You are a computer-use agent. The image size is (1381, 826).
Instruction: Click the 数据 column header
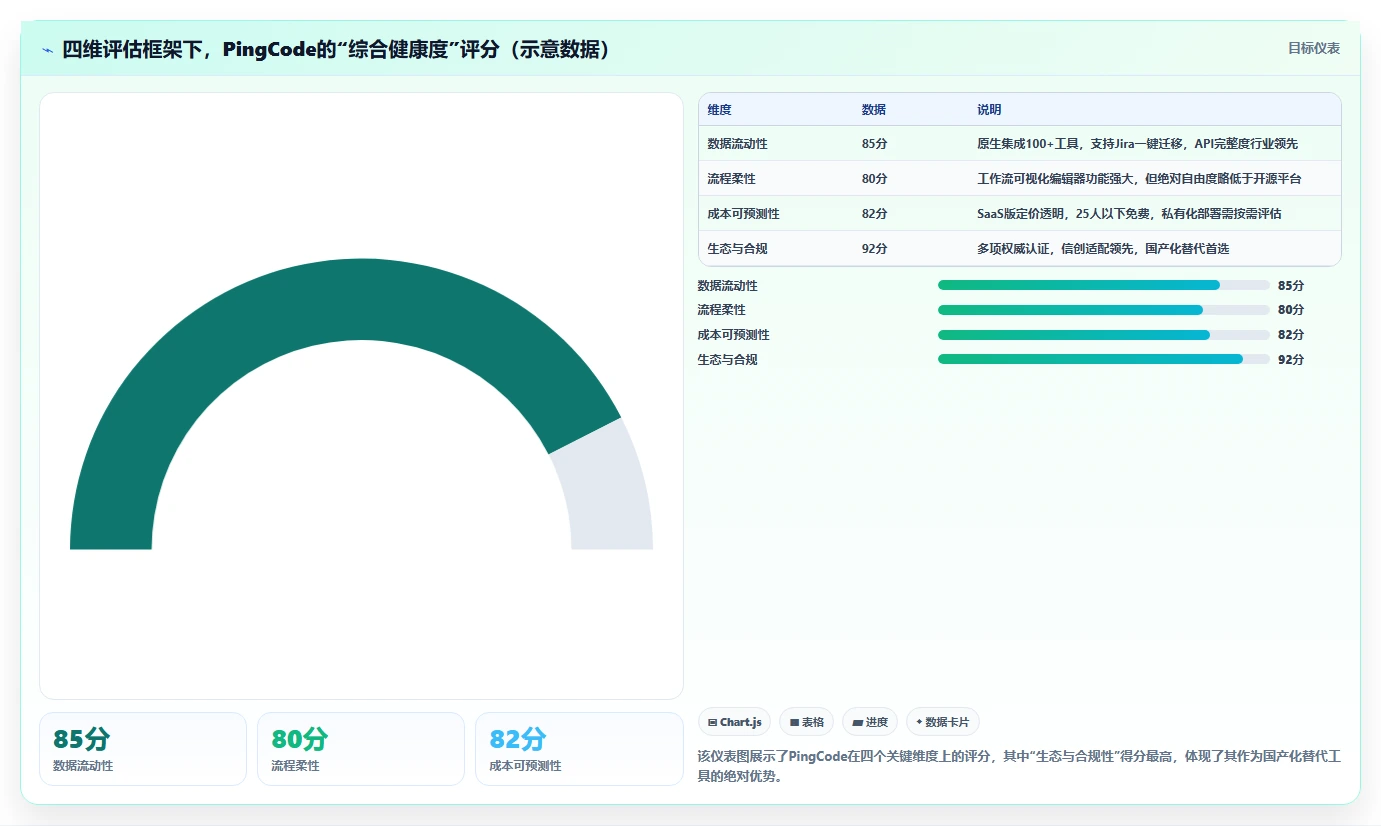click(873, 110)
